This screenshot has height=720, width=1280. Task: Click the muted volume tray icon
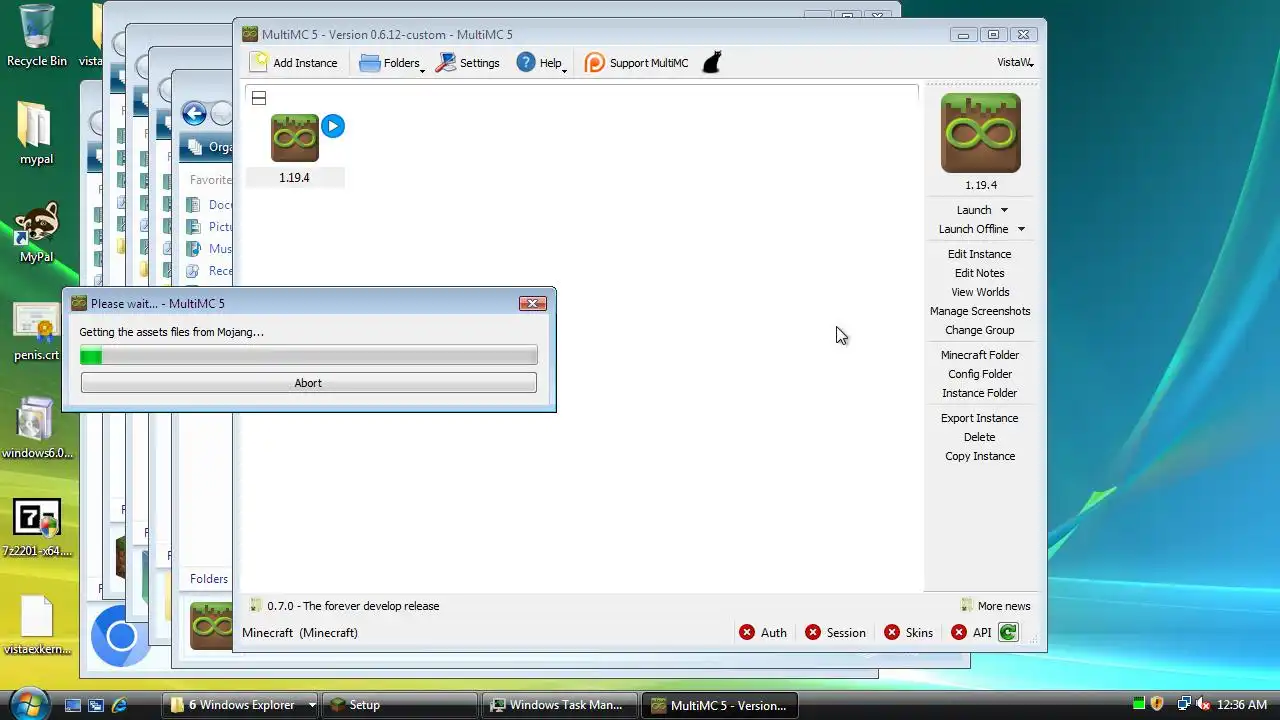pos(1202,705)
